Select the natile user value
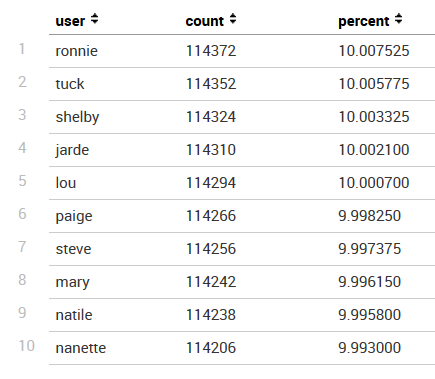The width and height of the screenshot is (435, 379). pos(74,315)
